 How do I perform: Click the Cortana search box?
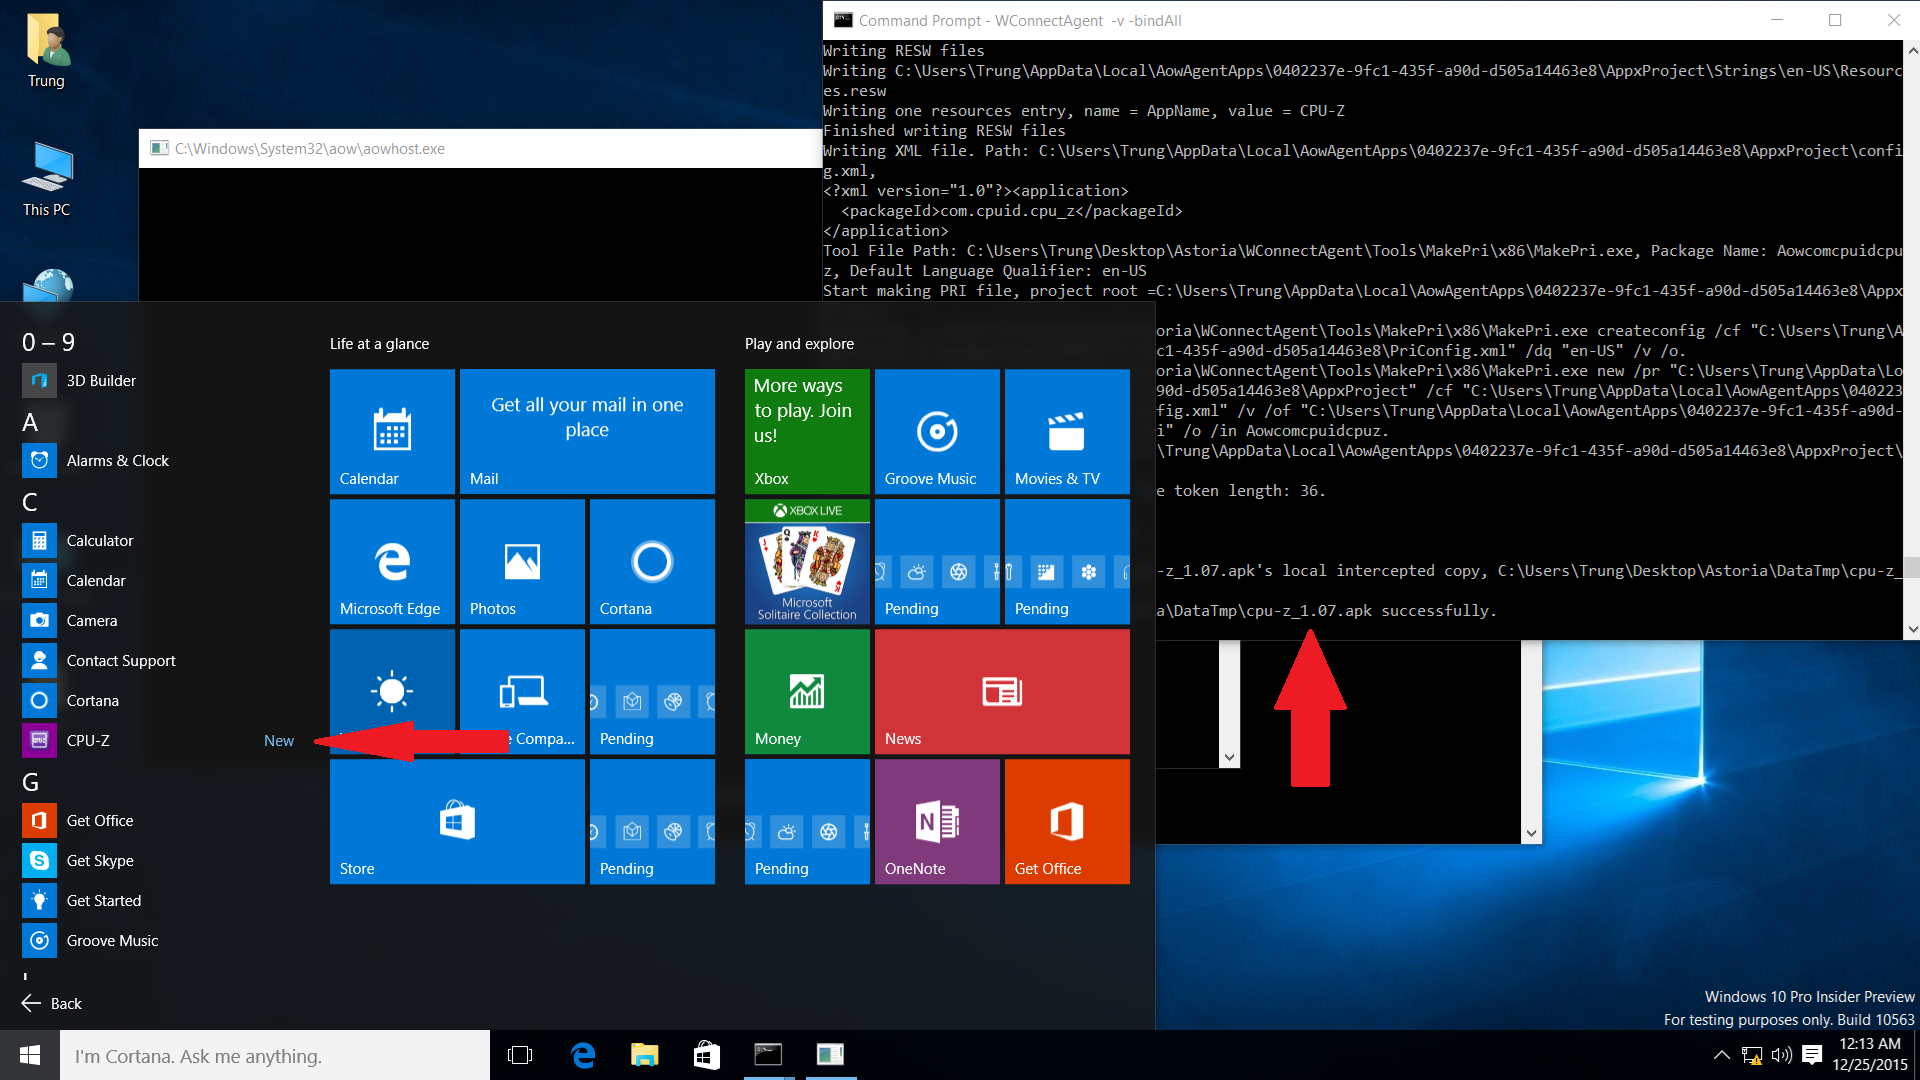click(275, 1055)
